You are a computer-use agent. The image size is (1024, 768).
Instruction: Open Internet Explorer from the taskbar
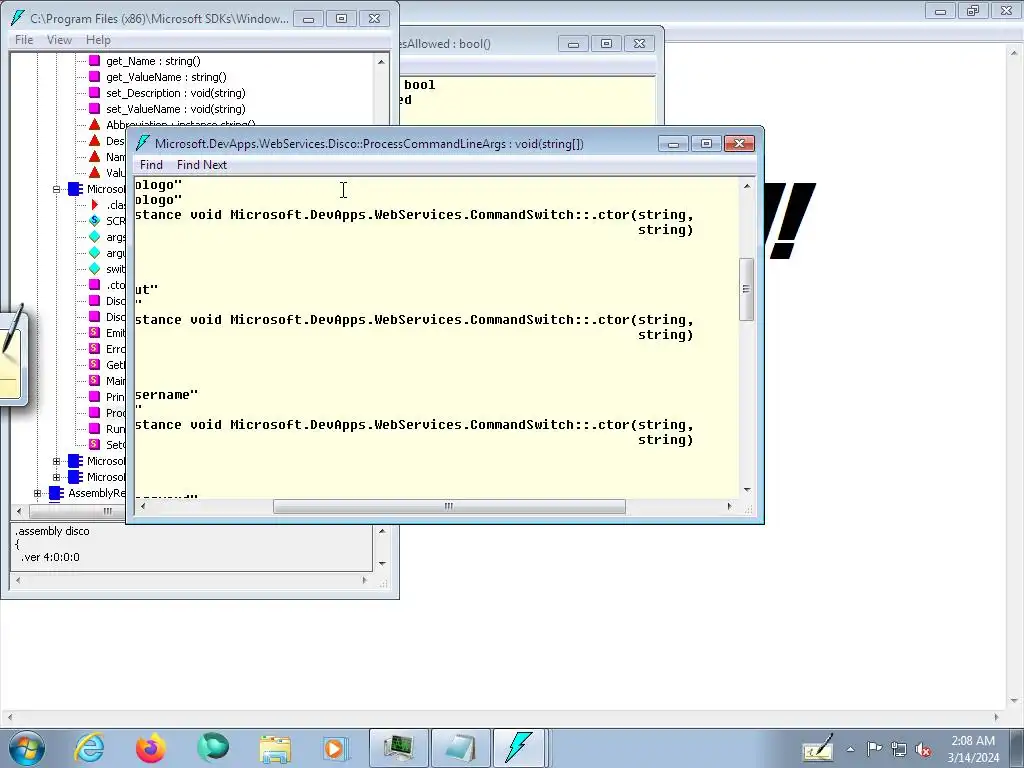89,748
